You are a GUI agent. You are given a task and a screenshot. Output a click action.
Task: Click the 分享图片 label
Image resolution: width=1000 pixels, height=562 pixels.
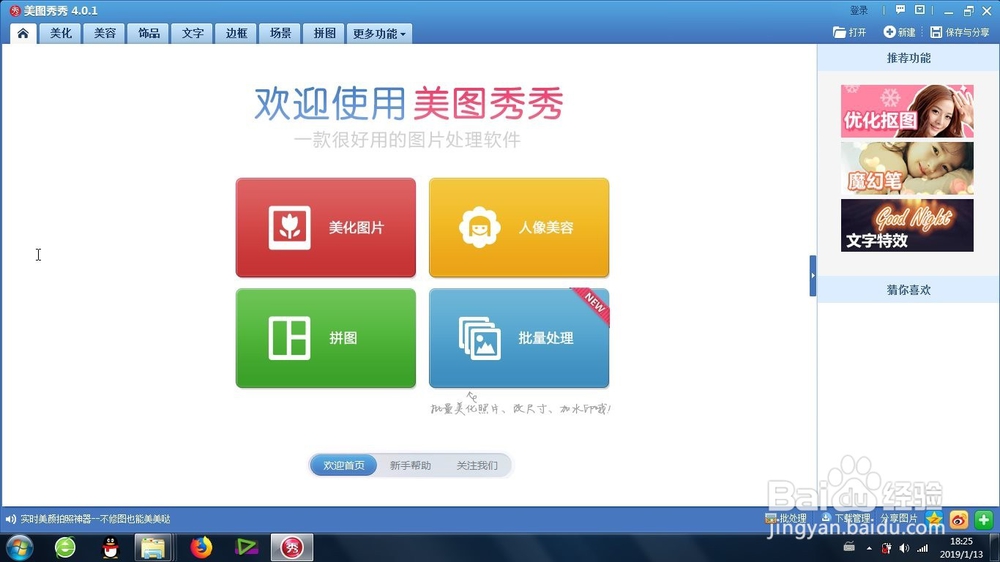tap(899, 519)
